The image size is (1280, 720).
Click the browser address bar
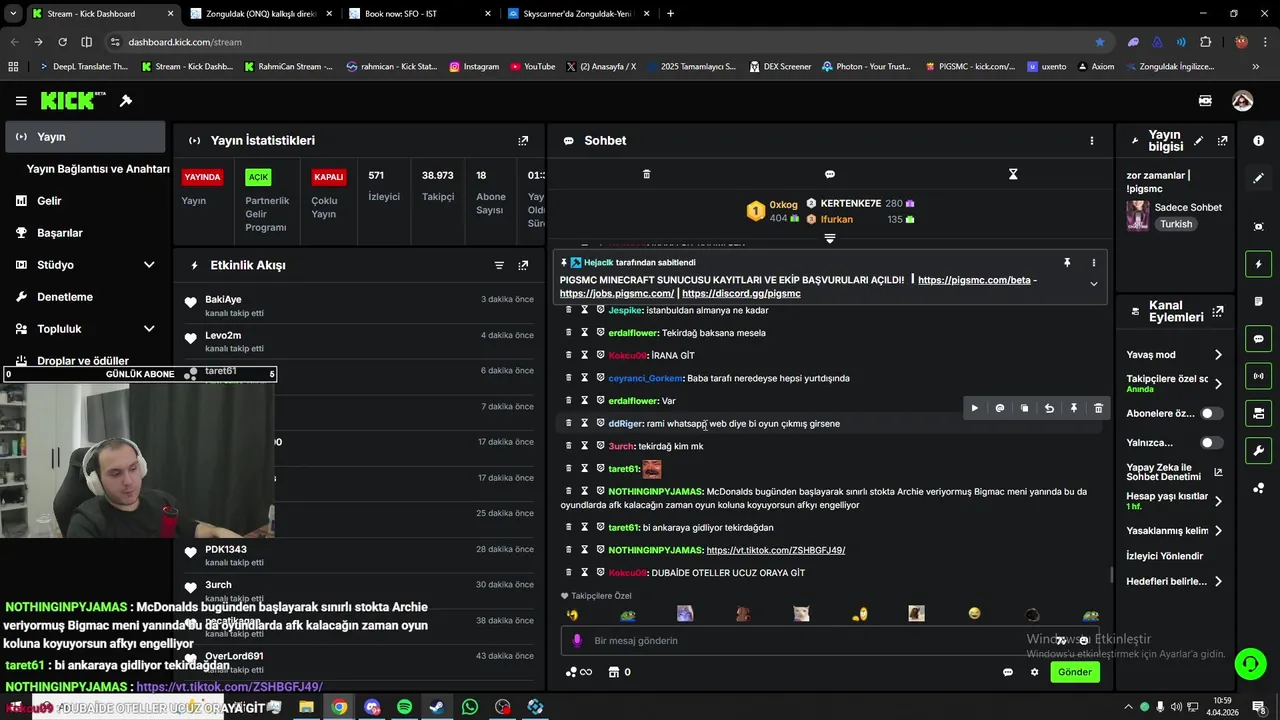click(x=600, y=42)
